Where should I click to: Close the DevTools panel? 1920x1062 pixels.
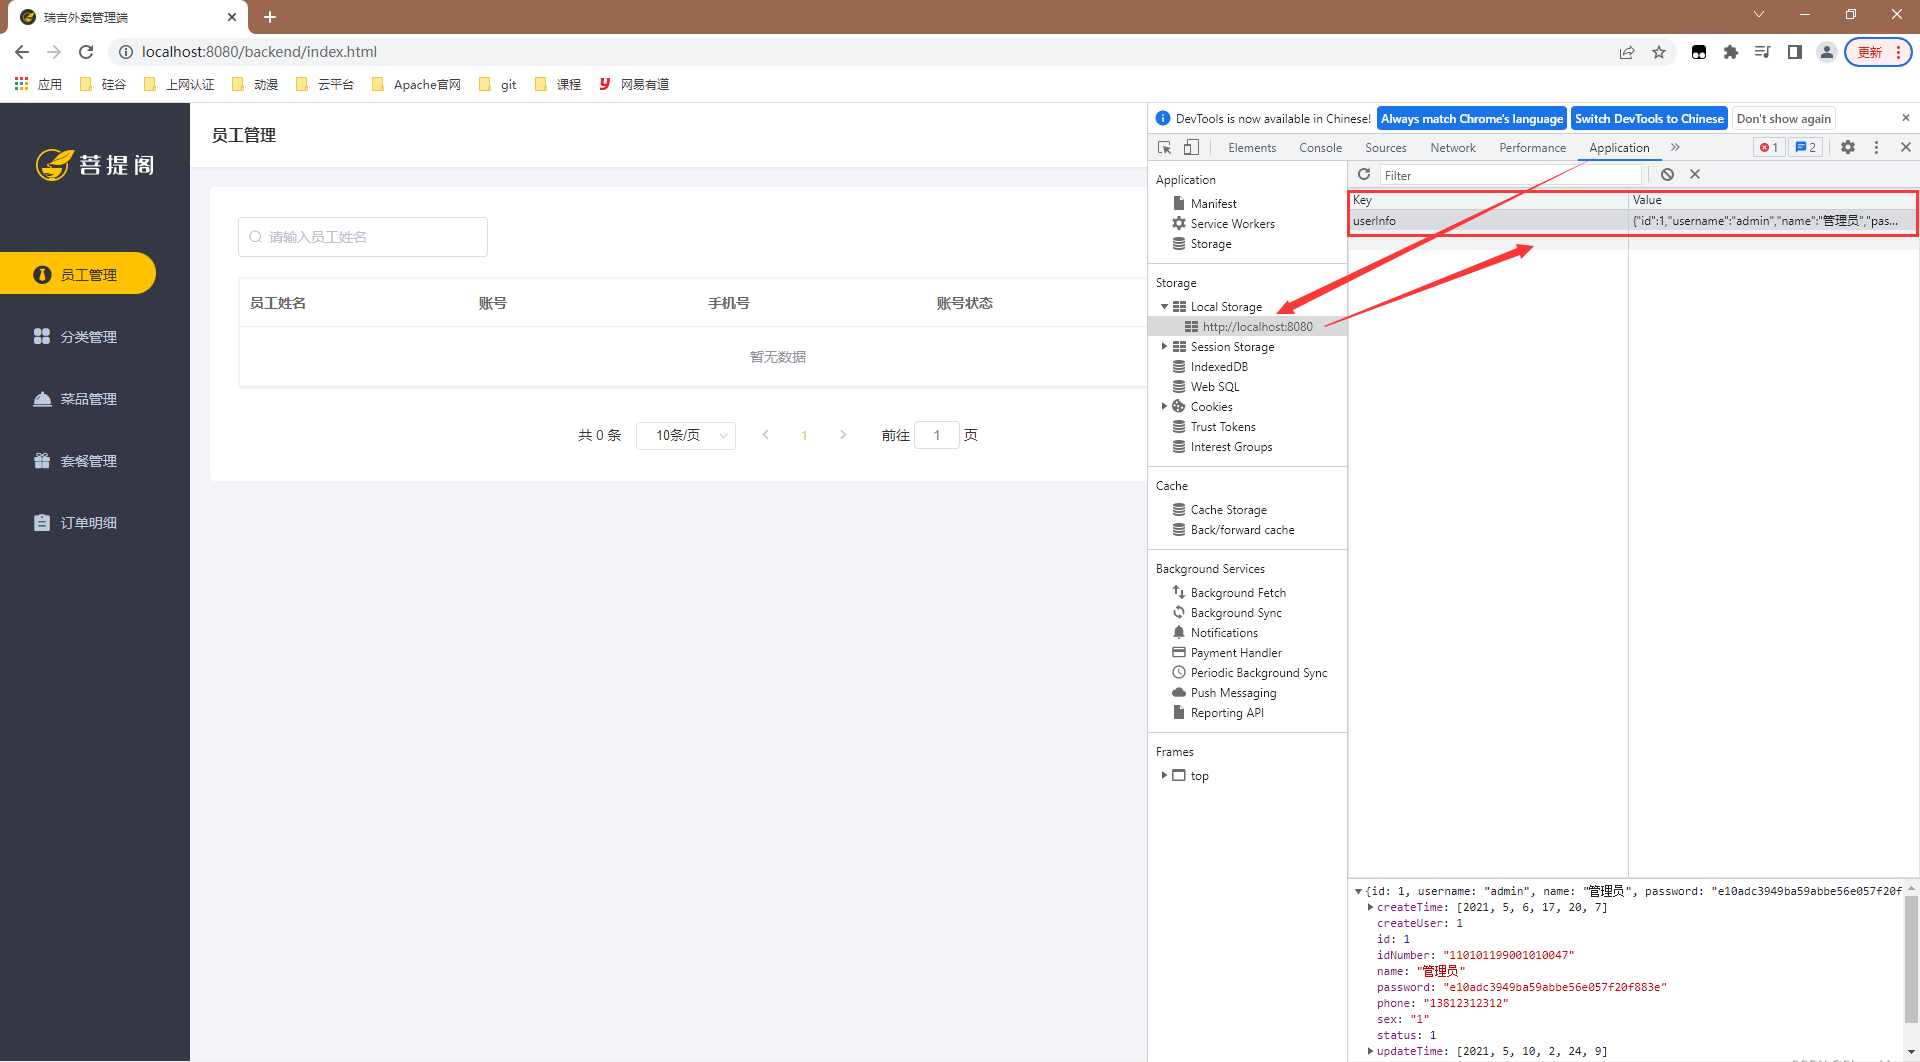pos(1906,147)
